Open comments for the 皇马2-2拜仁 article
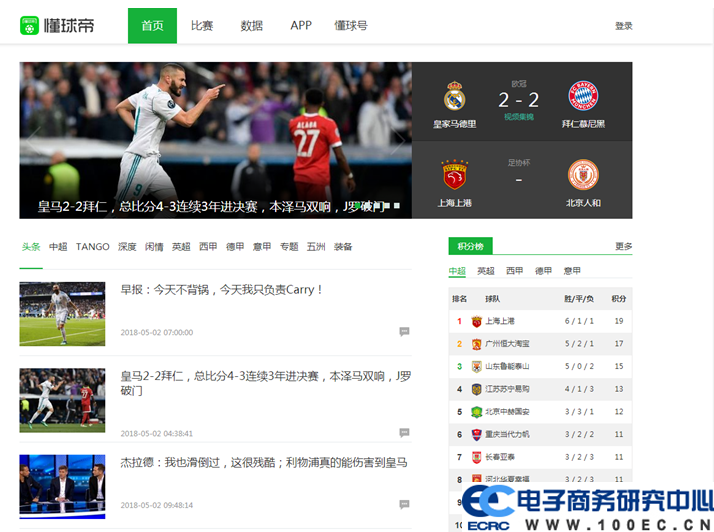The width and height of the screenshot is (714, 532). [404, 433]
